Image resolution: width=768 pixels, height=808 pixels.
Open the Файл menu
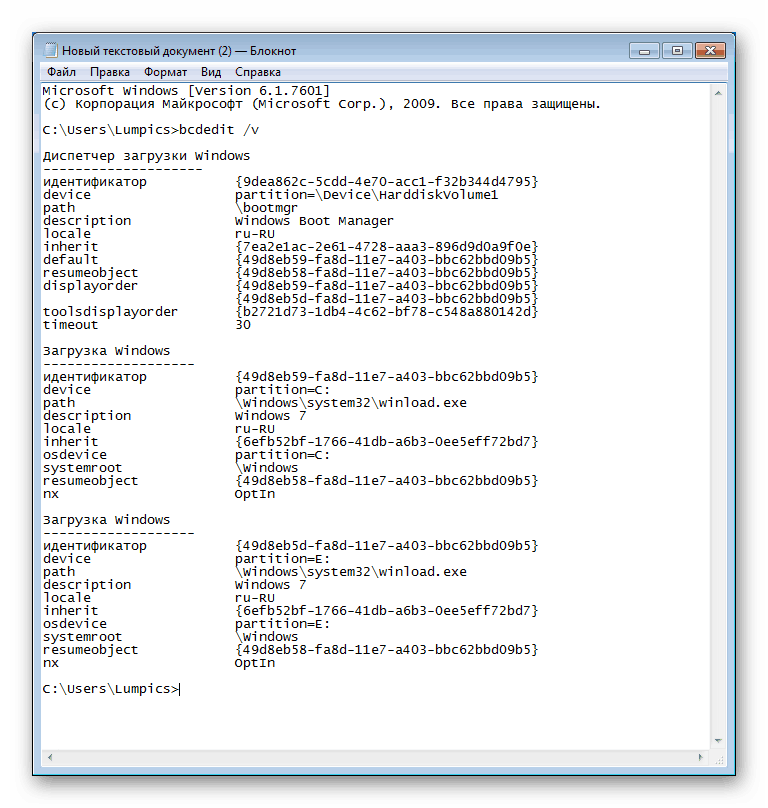coord(61,72)
